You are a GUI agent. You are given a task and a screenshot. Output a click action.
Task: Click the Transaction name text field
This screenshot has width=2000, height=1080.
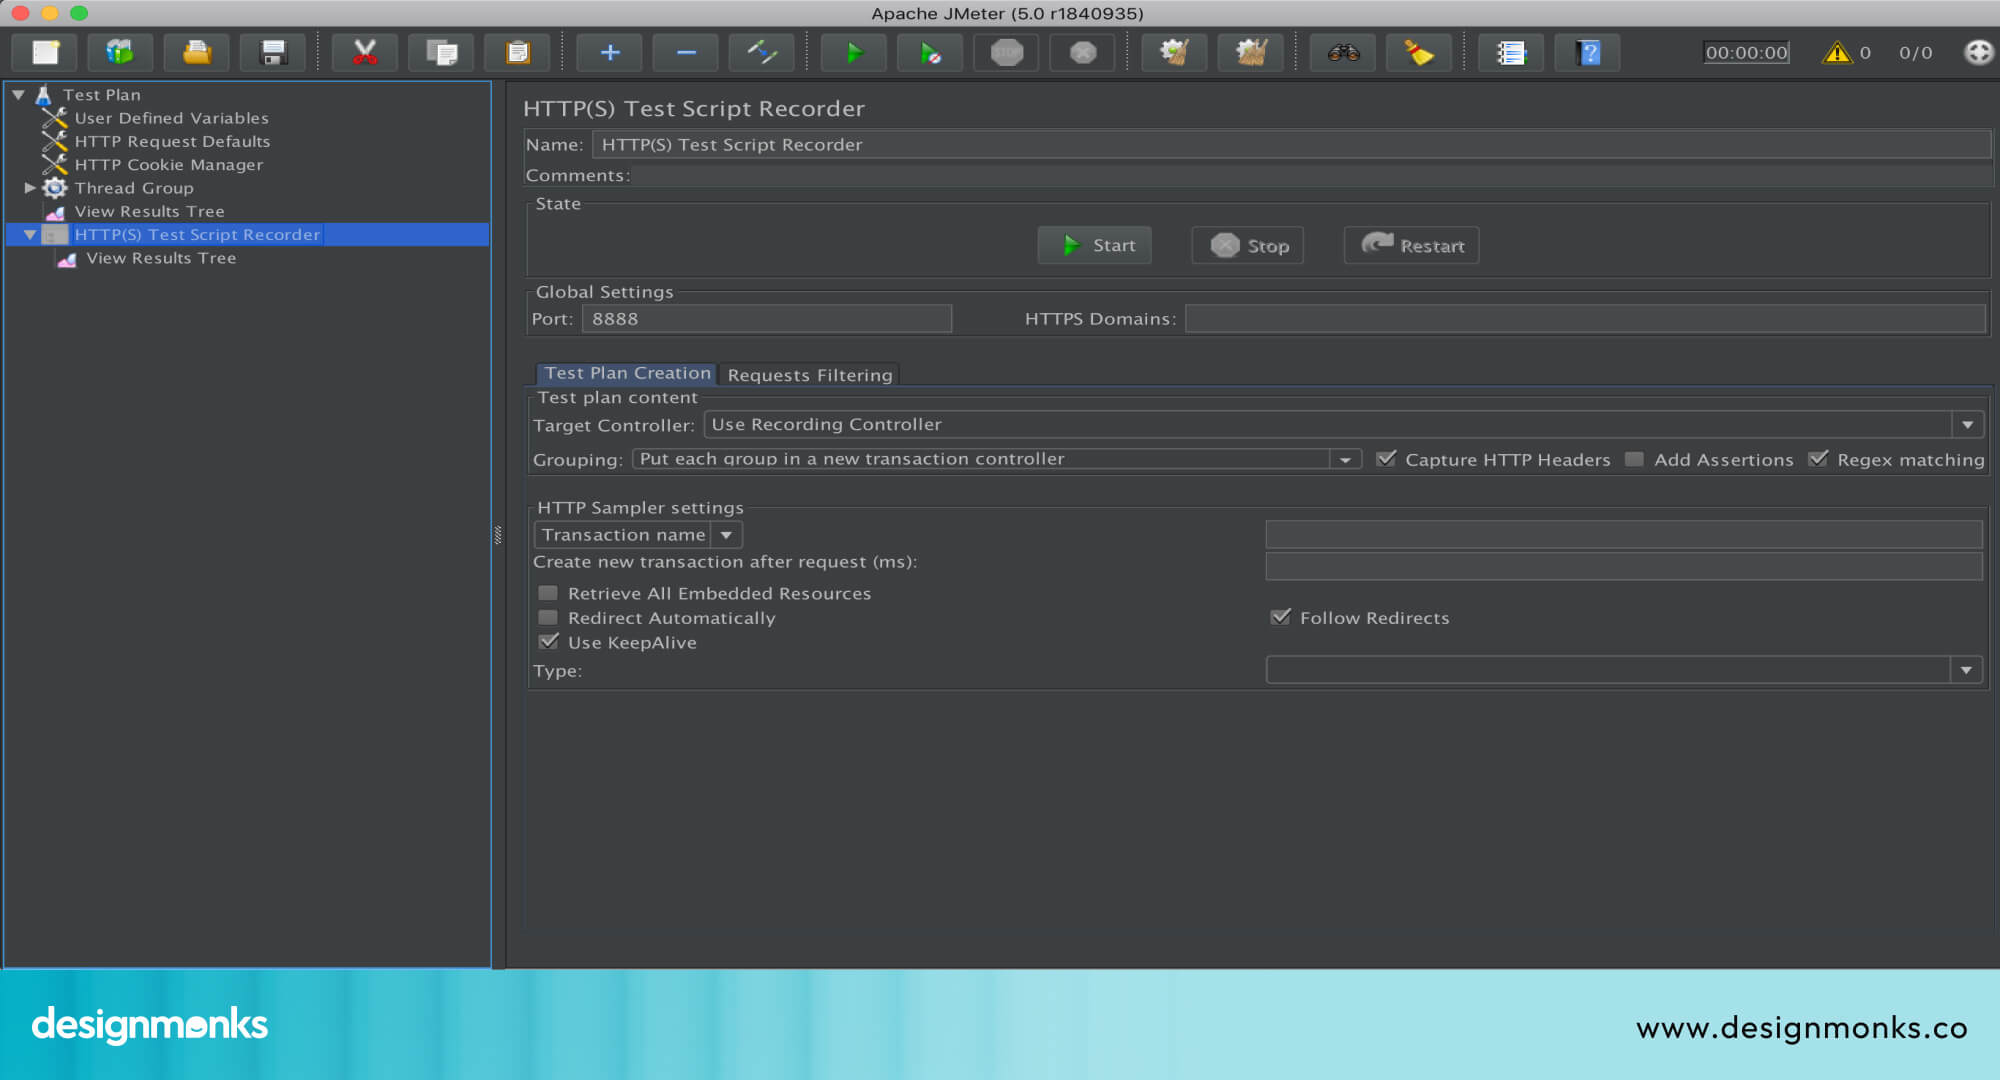pos(1624,534)
